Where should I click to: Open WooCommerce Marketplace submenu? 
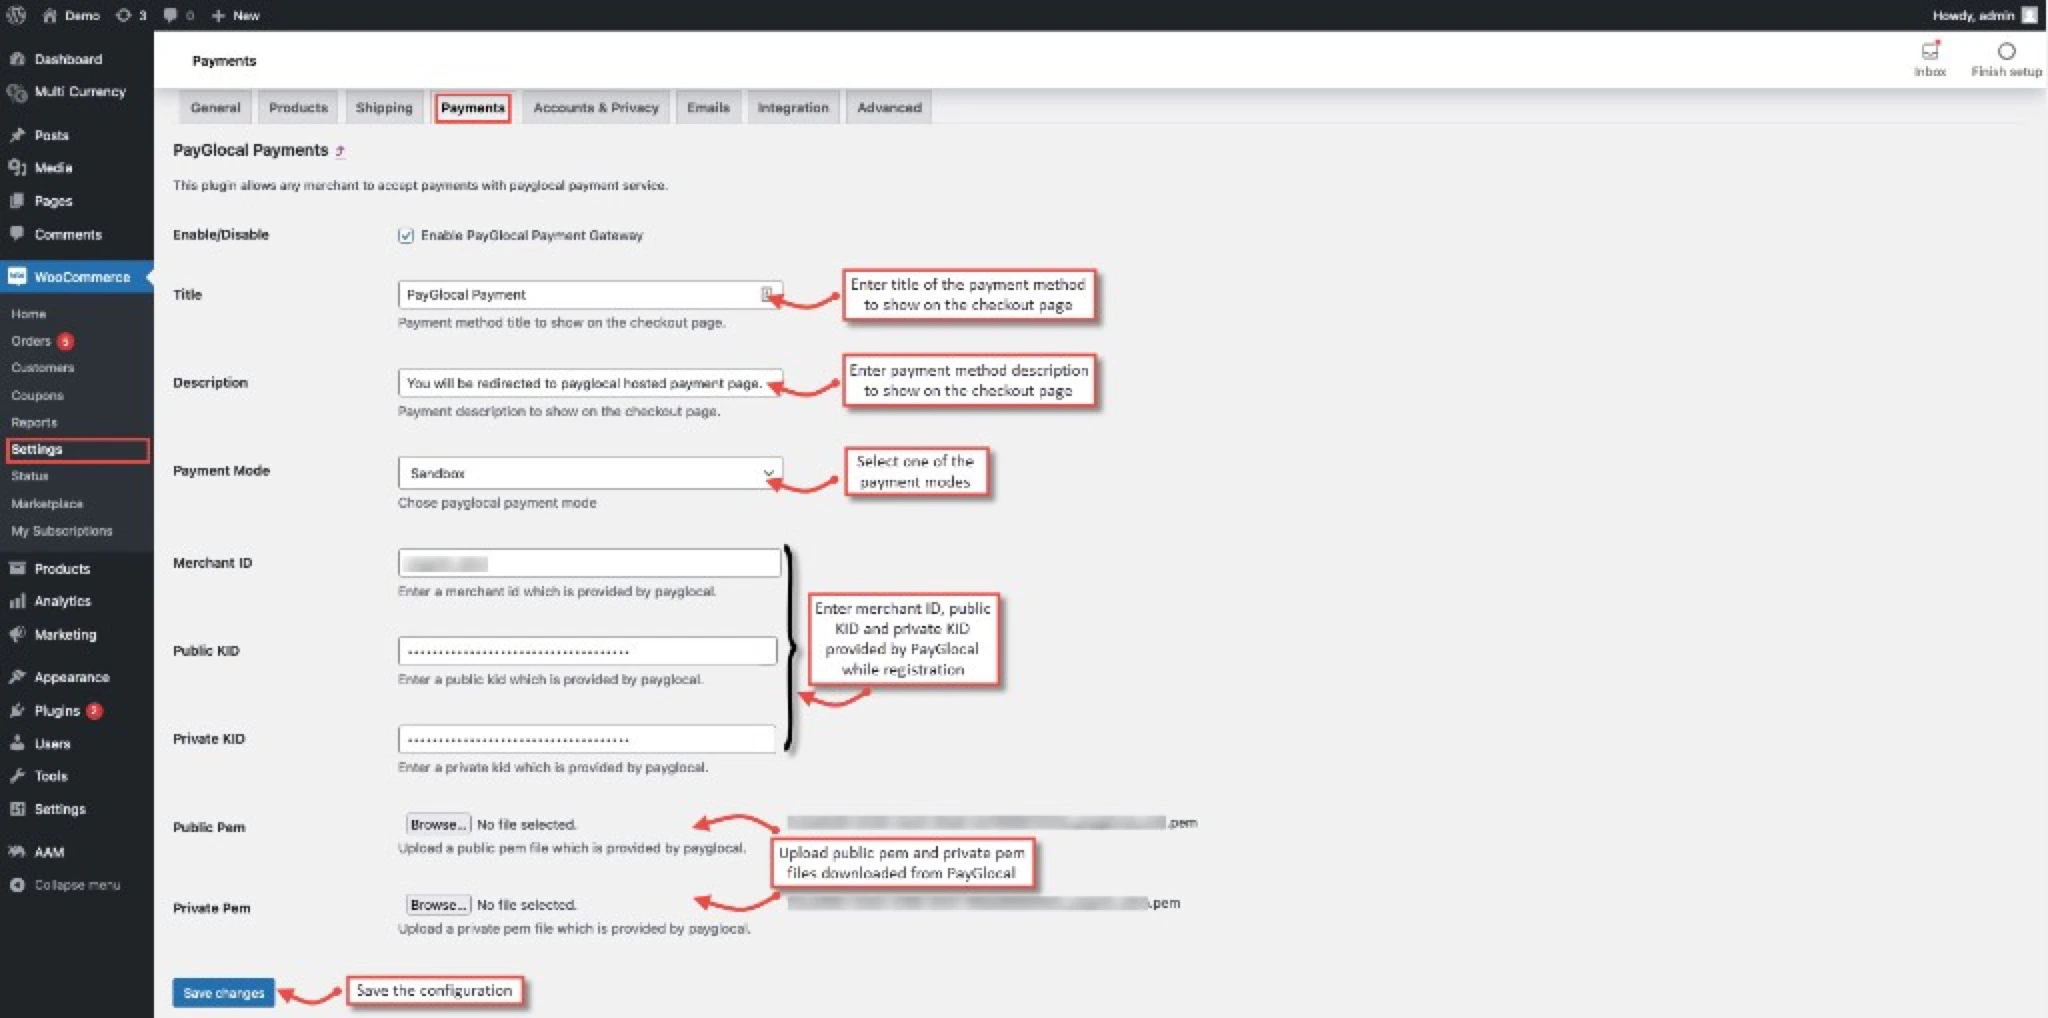click(47, 504)
